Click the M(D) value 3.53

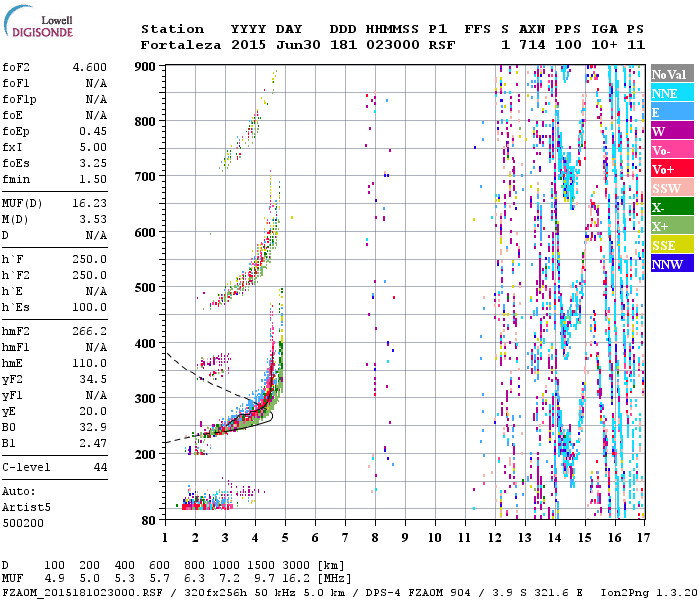93,219
